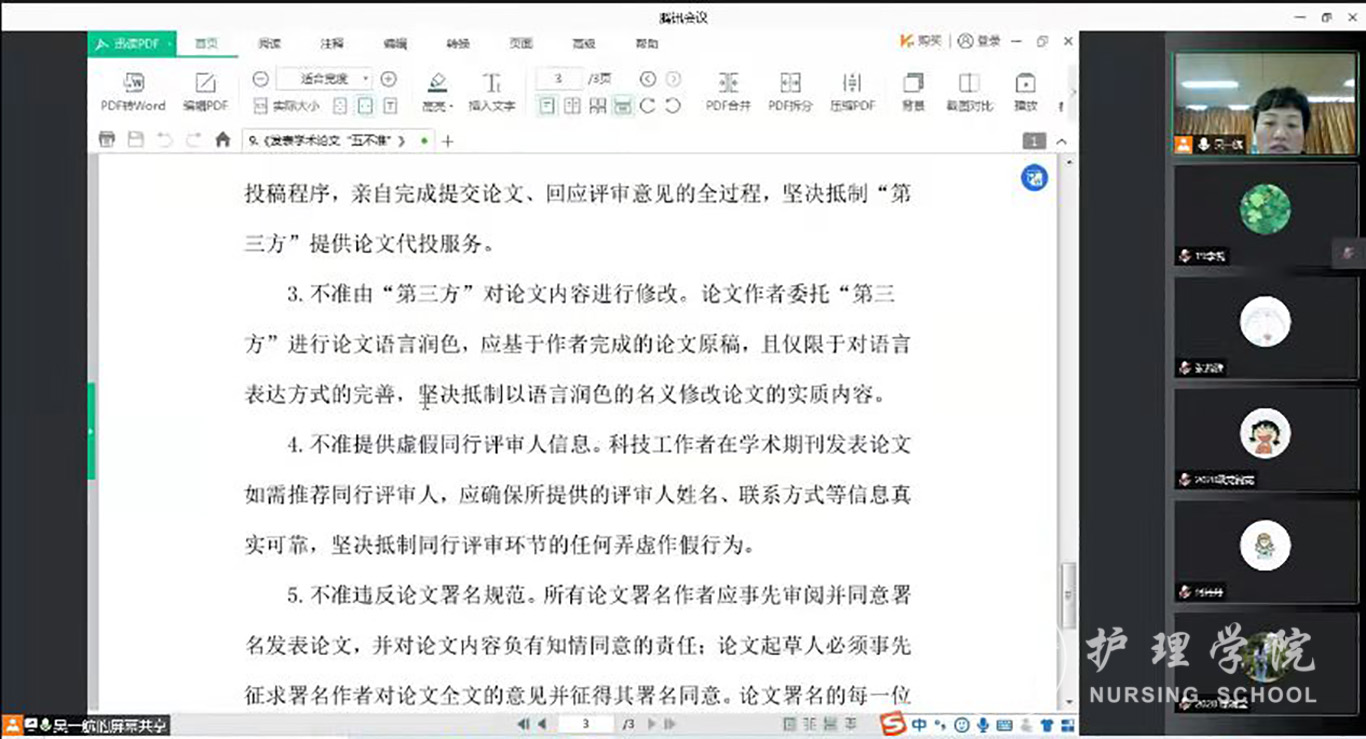Click the PDF合并 merge icon

(x=727, y=91)
